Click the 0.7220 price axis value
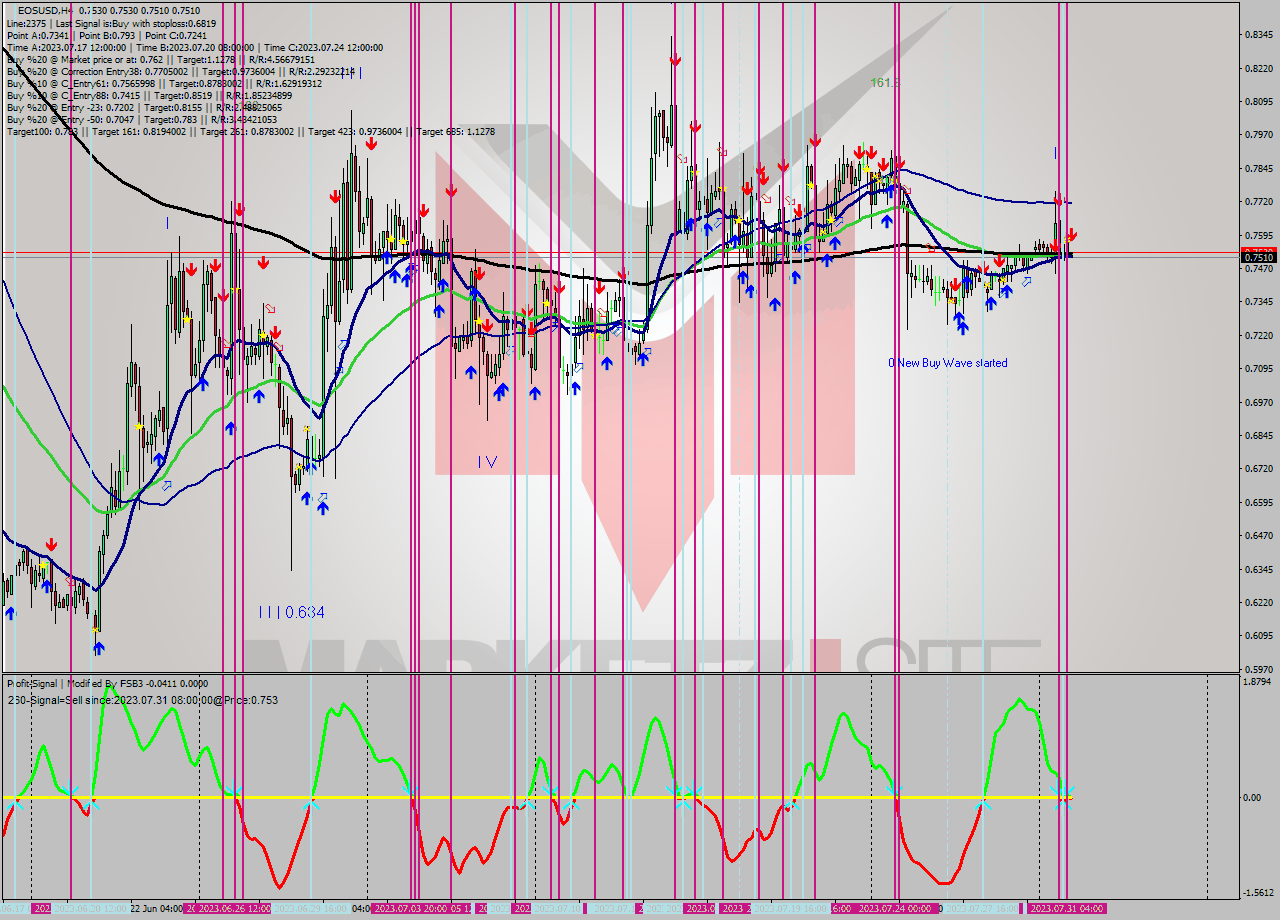This screenshot has height=920, width=1280. click(x=1258, y=335)
